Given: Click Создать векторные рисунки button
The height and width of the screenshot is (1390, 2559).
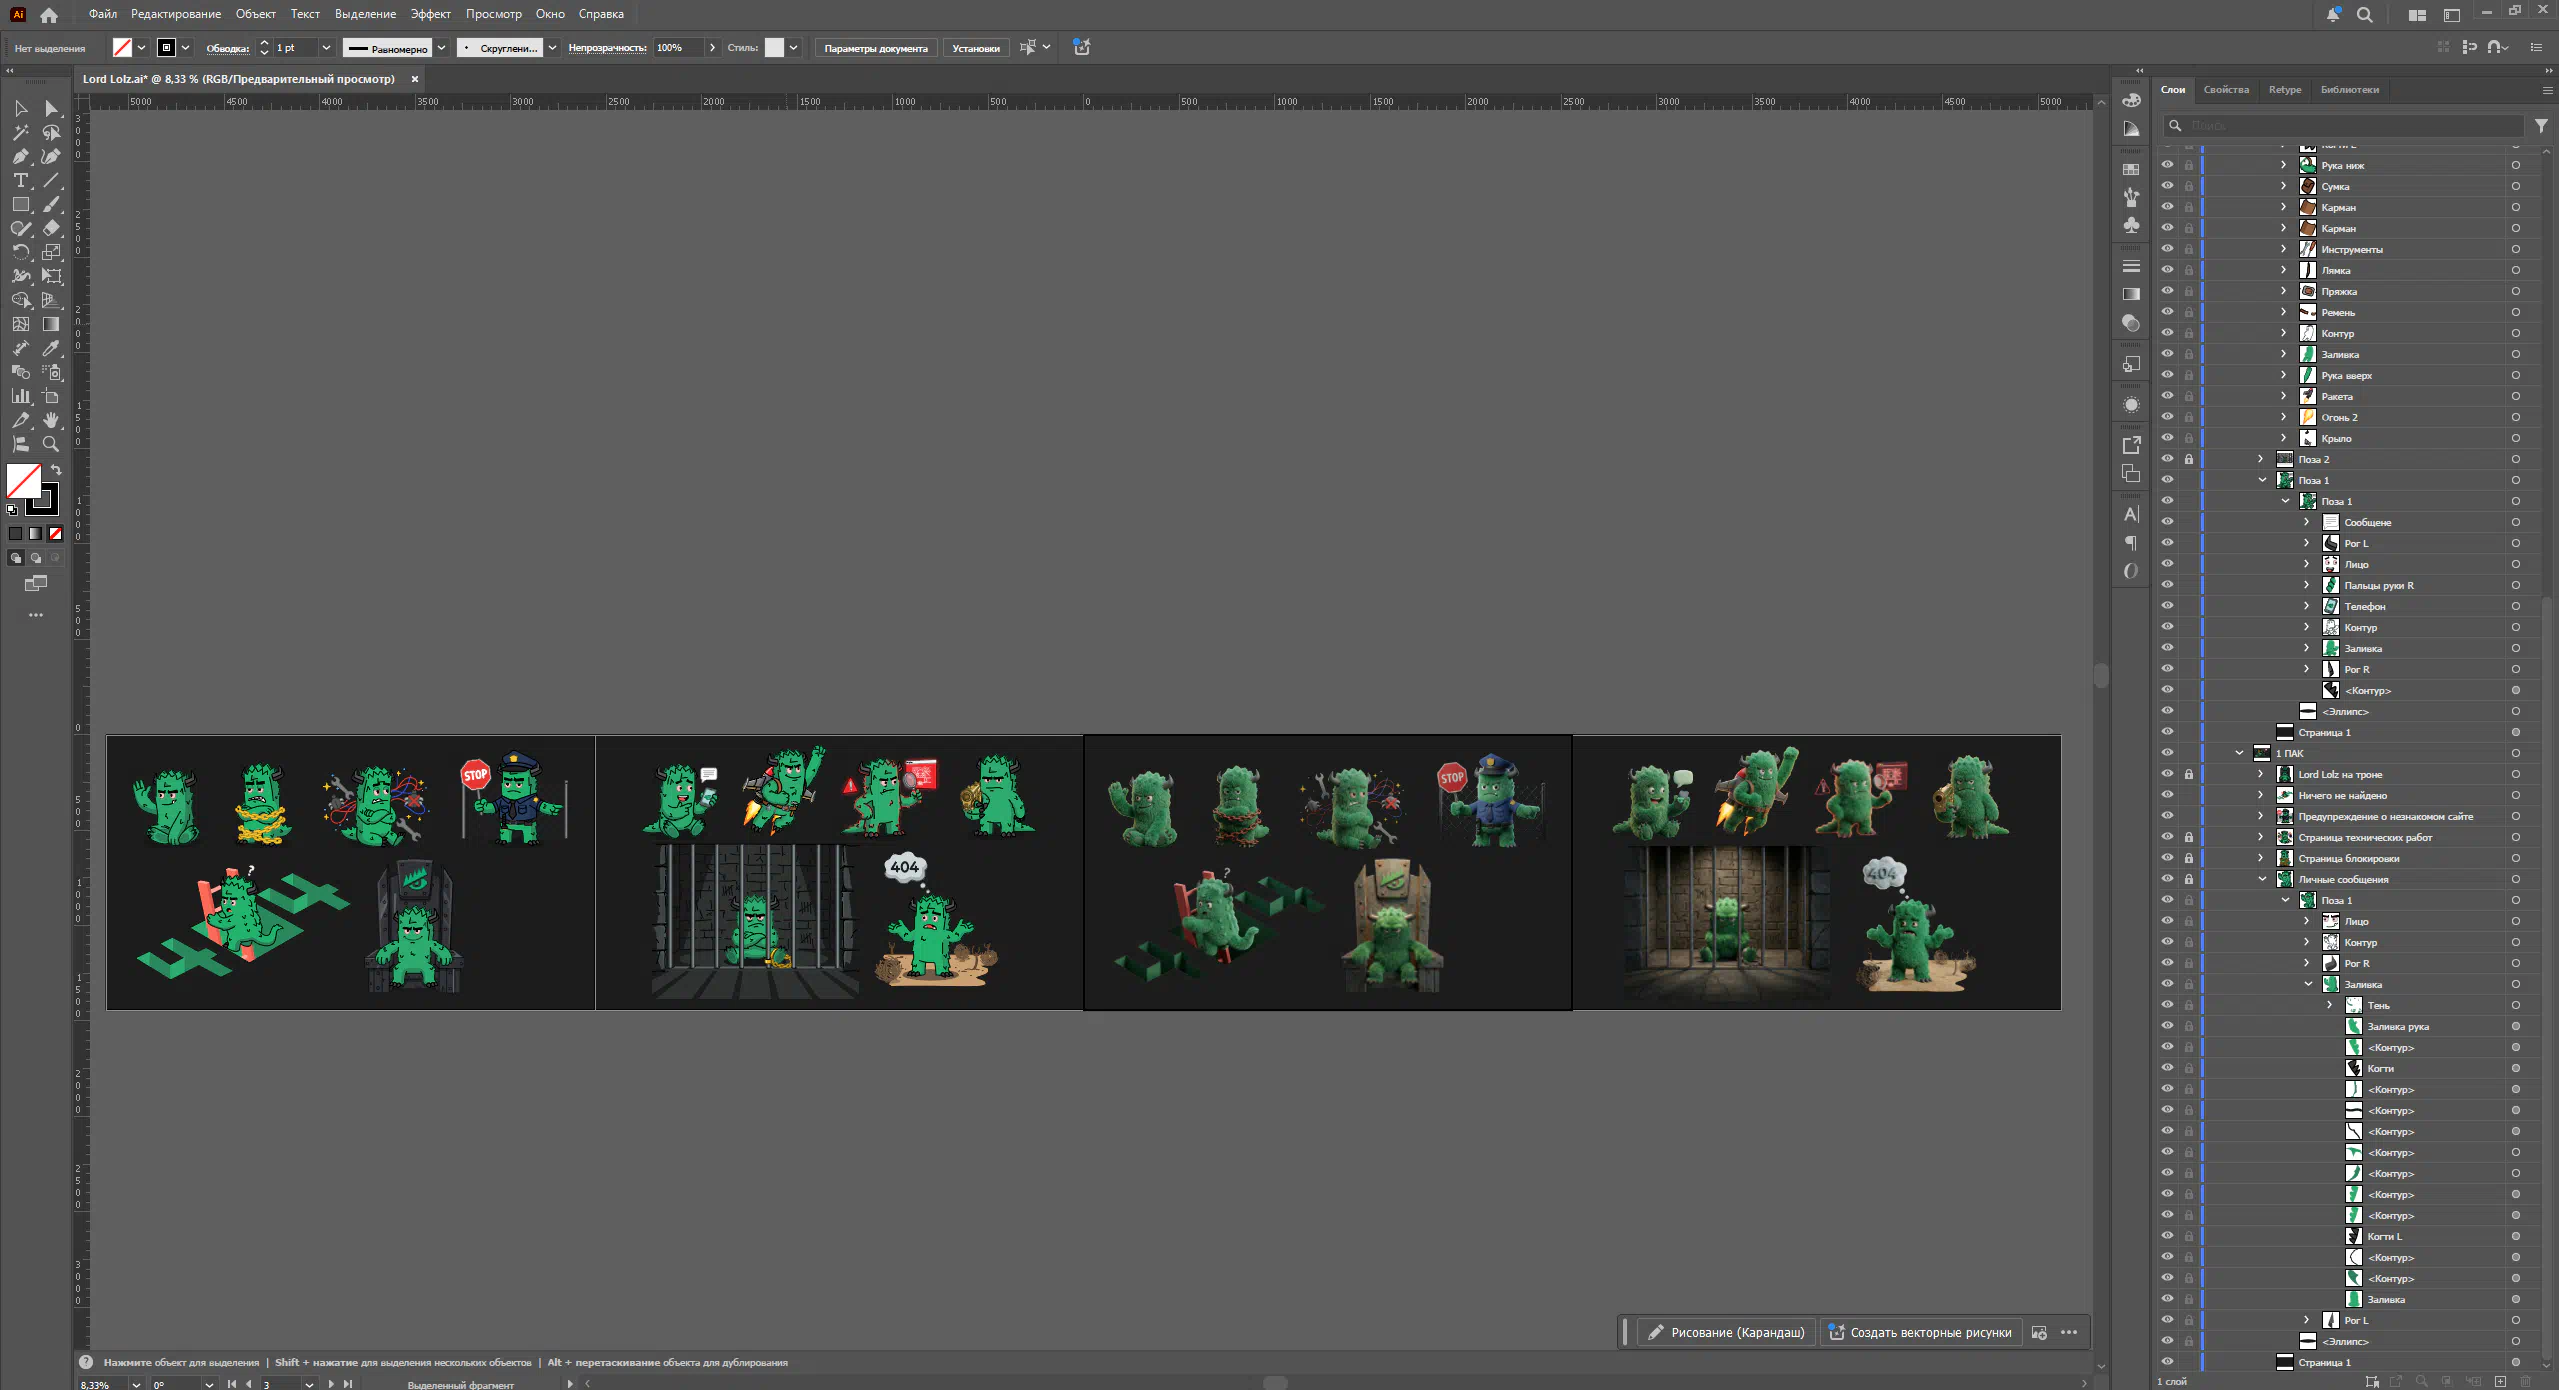Looking at the screenshot, I should pyautogui.click(x=1920, y=1333).
